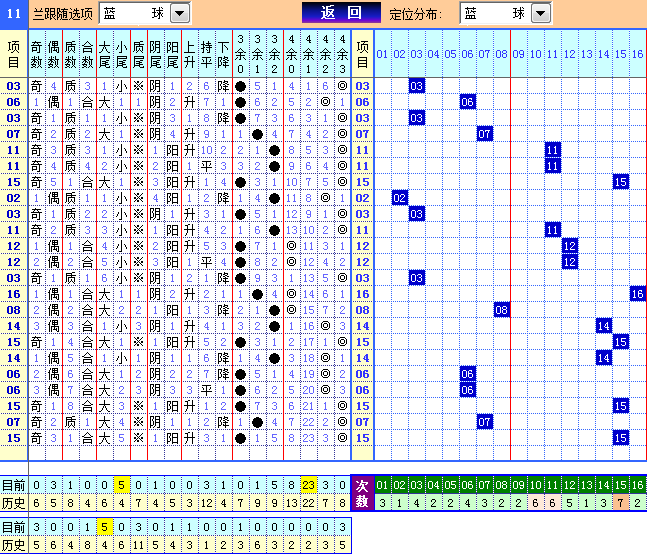Viewport: 647px width, 554px height.
Task: Click the blue 08 marker in distribution grid
Action: point(501,310)
